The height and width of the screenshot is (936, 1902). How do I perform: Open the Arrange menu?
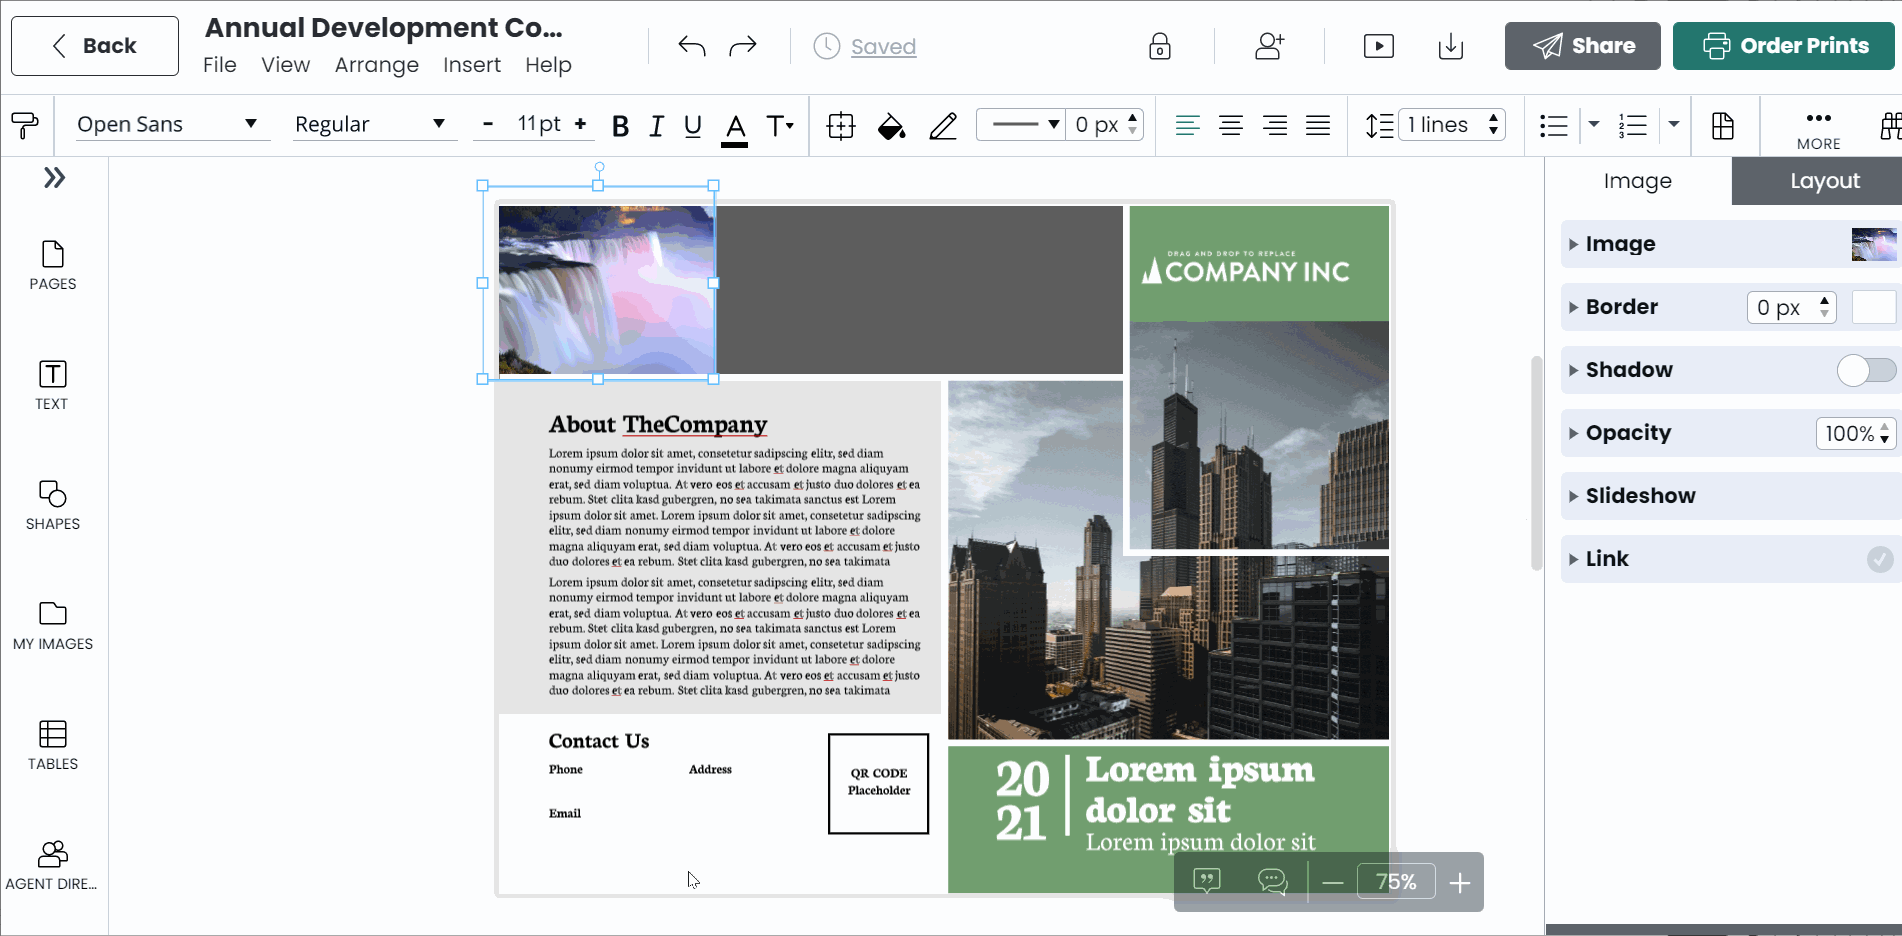377,65
